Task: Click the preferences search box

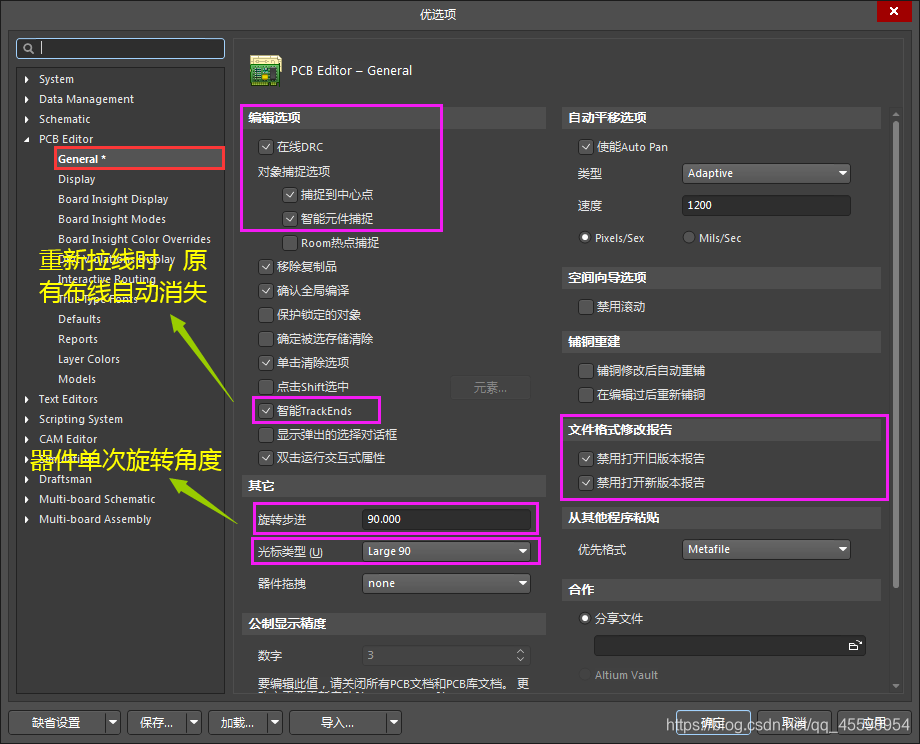Action: coord(120,49)
